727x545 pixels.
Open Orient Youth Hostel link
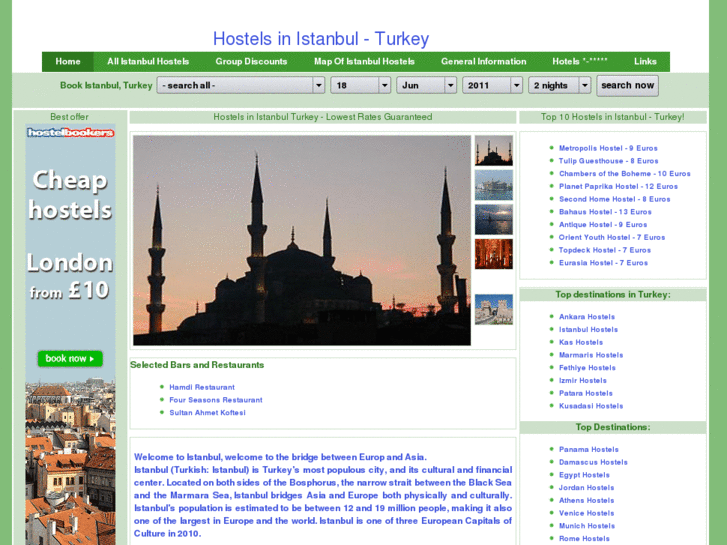tap(612, 237)
